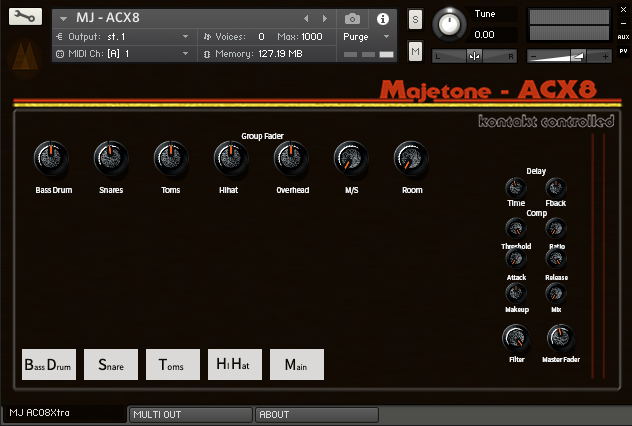The image size is (632, 426).
Task: Mute the instrument with M button
Action: coord(416,51)
